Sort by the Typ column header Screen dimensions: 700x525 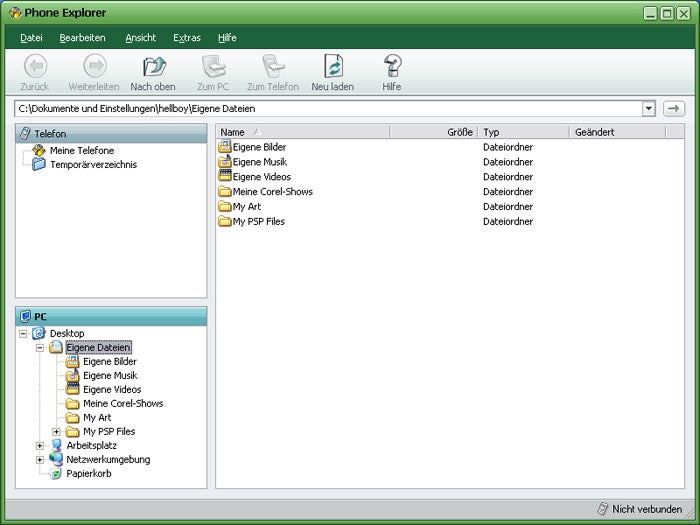(524, 132)
